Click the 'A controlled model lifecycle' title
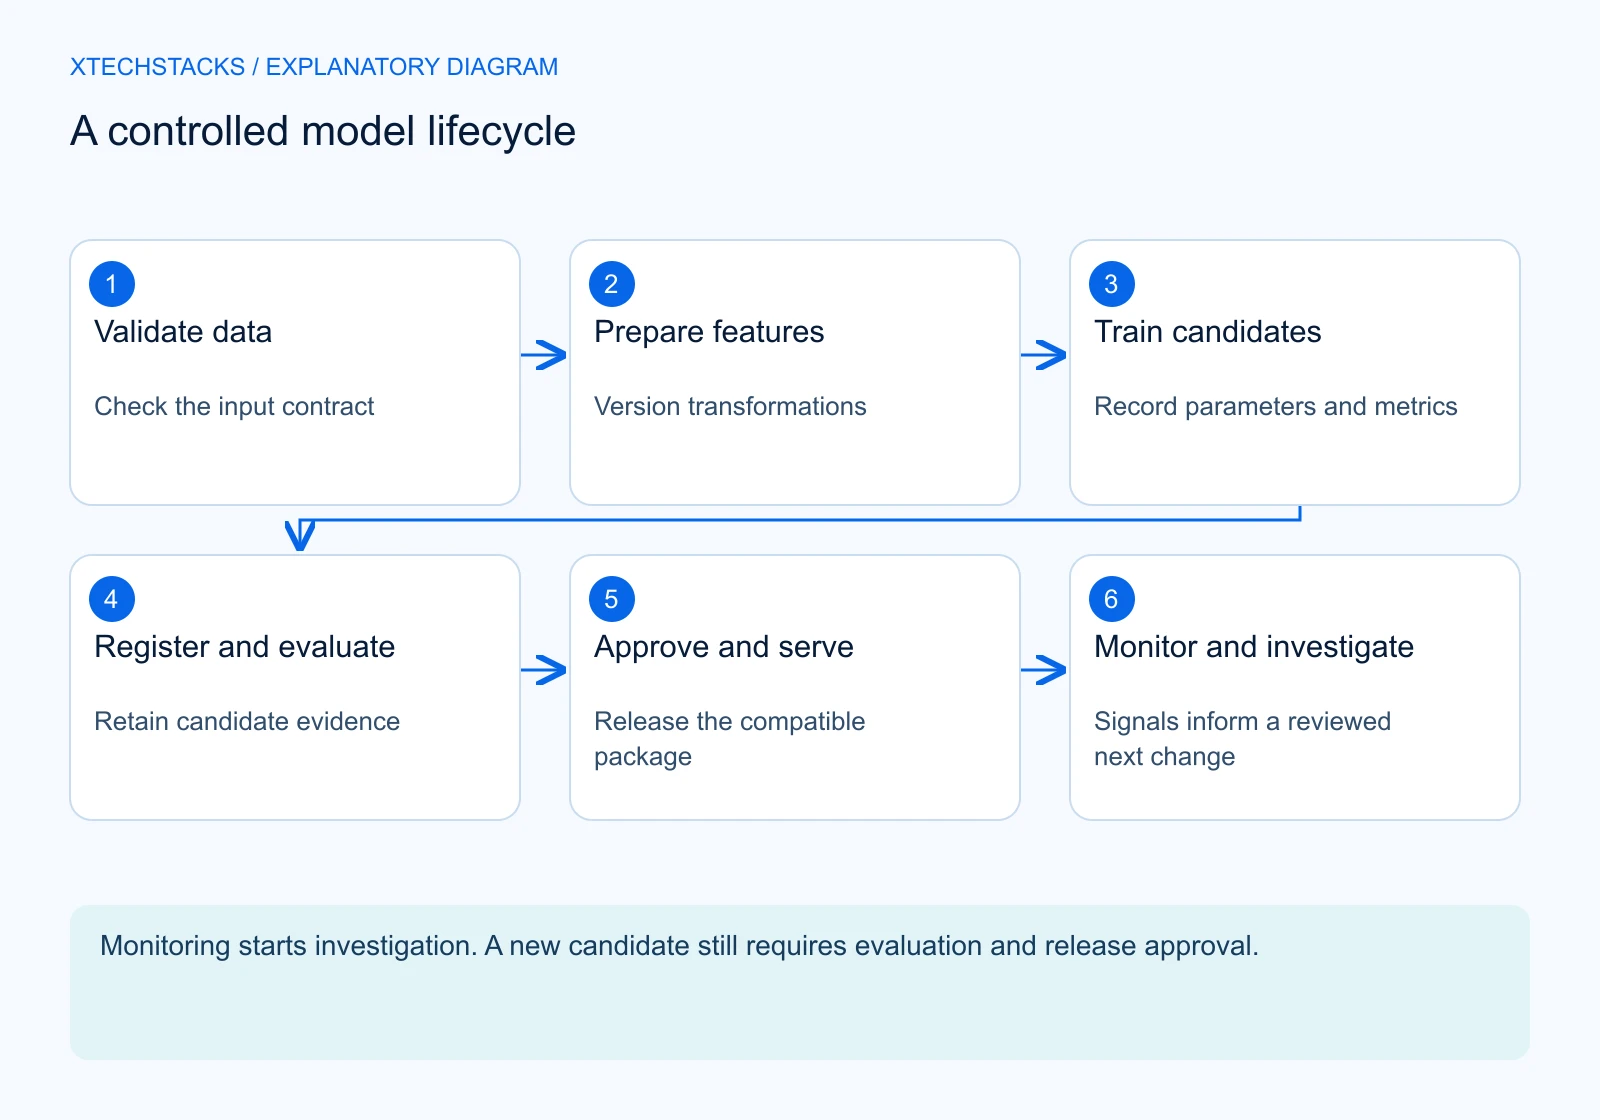Screen dimensions: 1600x1120 pos(323,132)
